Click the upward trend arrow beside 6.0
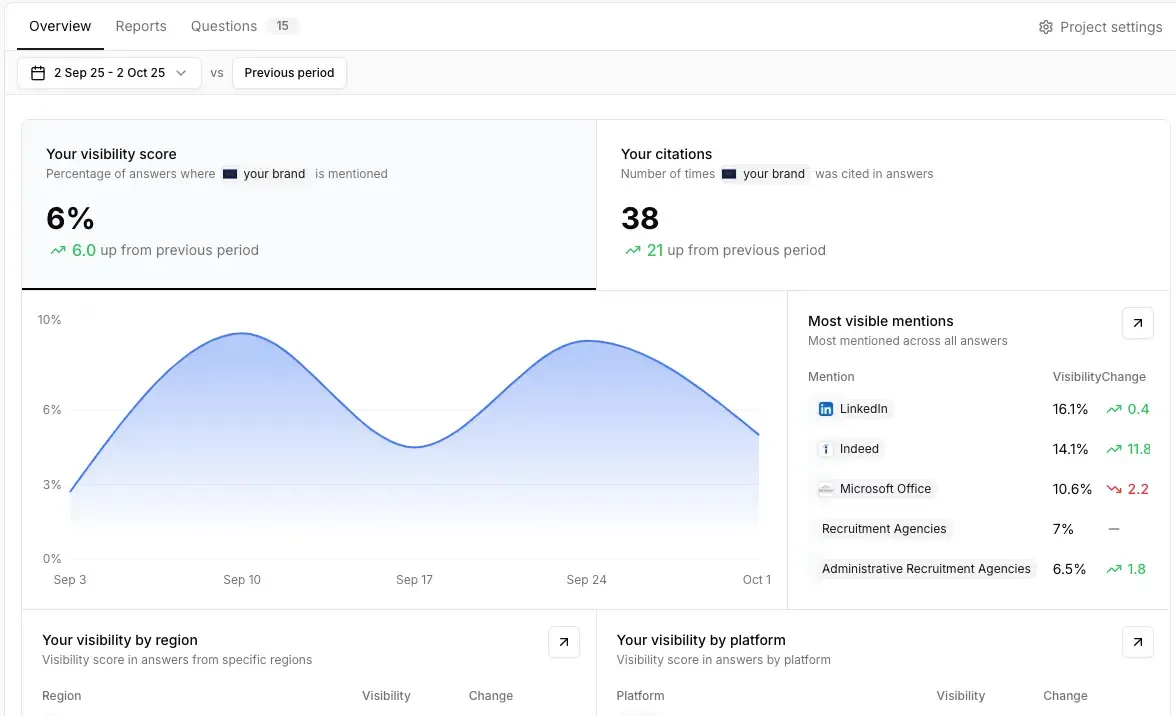This screenshot has width=1176, height=716. pos(58,250)
